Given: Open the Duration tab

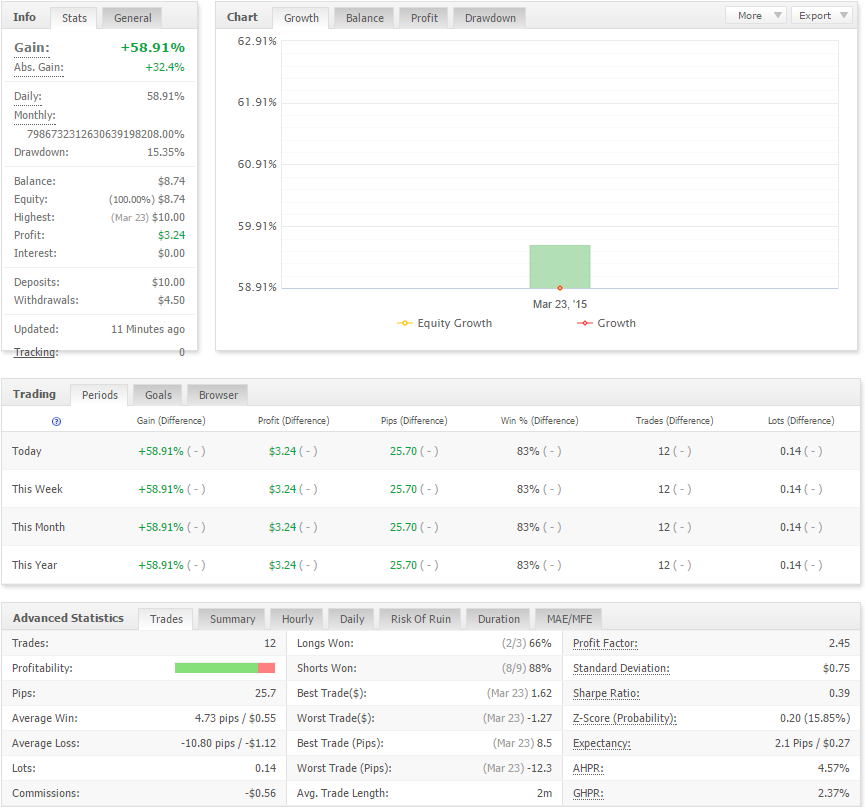Looking at the screenshot, I should point(499,619).
